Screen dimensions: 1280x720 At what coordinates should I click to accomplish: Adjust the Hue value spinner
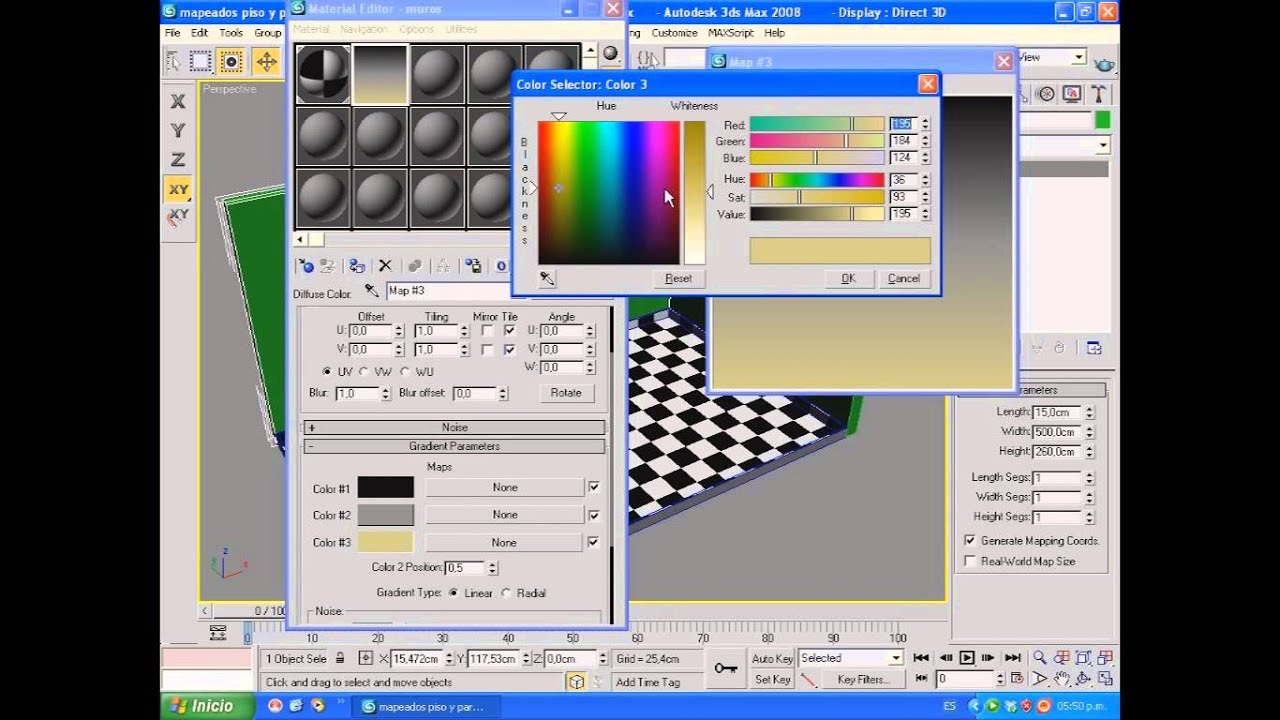click(925, 179)
